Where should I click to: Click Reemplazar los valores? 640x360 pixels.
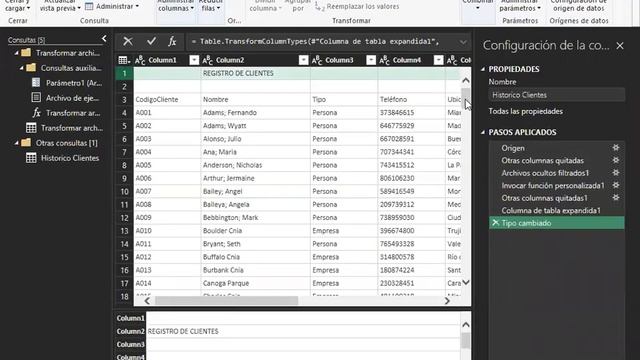click(x=357, y=7)
